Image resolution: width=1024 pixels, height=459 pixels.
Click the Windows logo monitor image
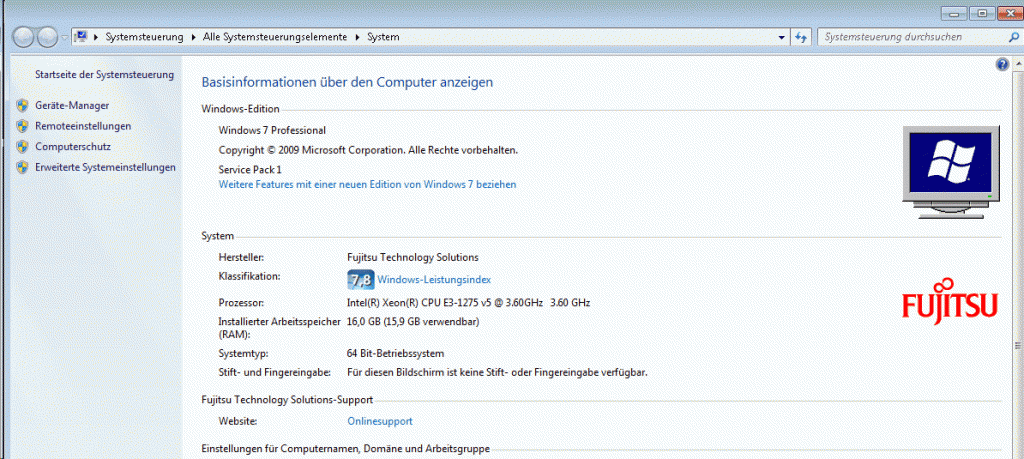coord(951,172)
